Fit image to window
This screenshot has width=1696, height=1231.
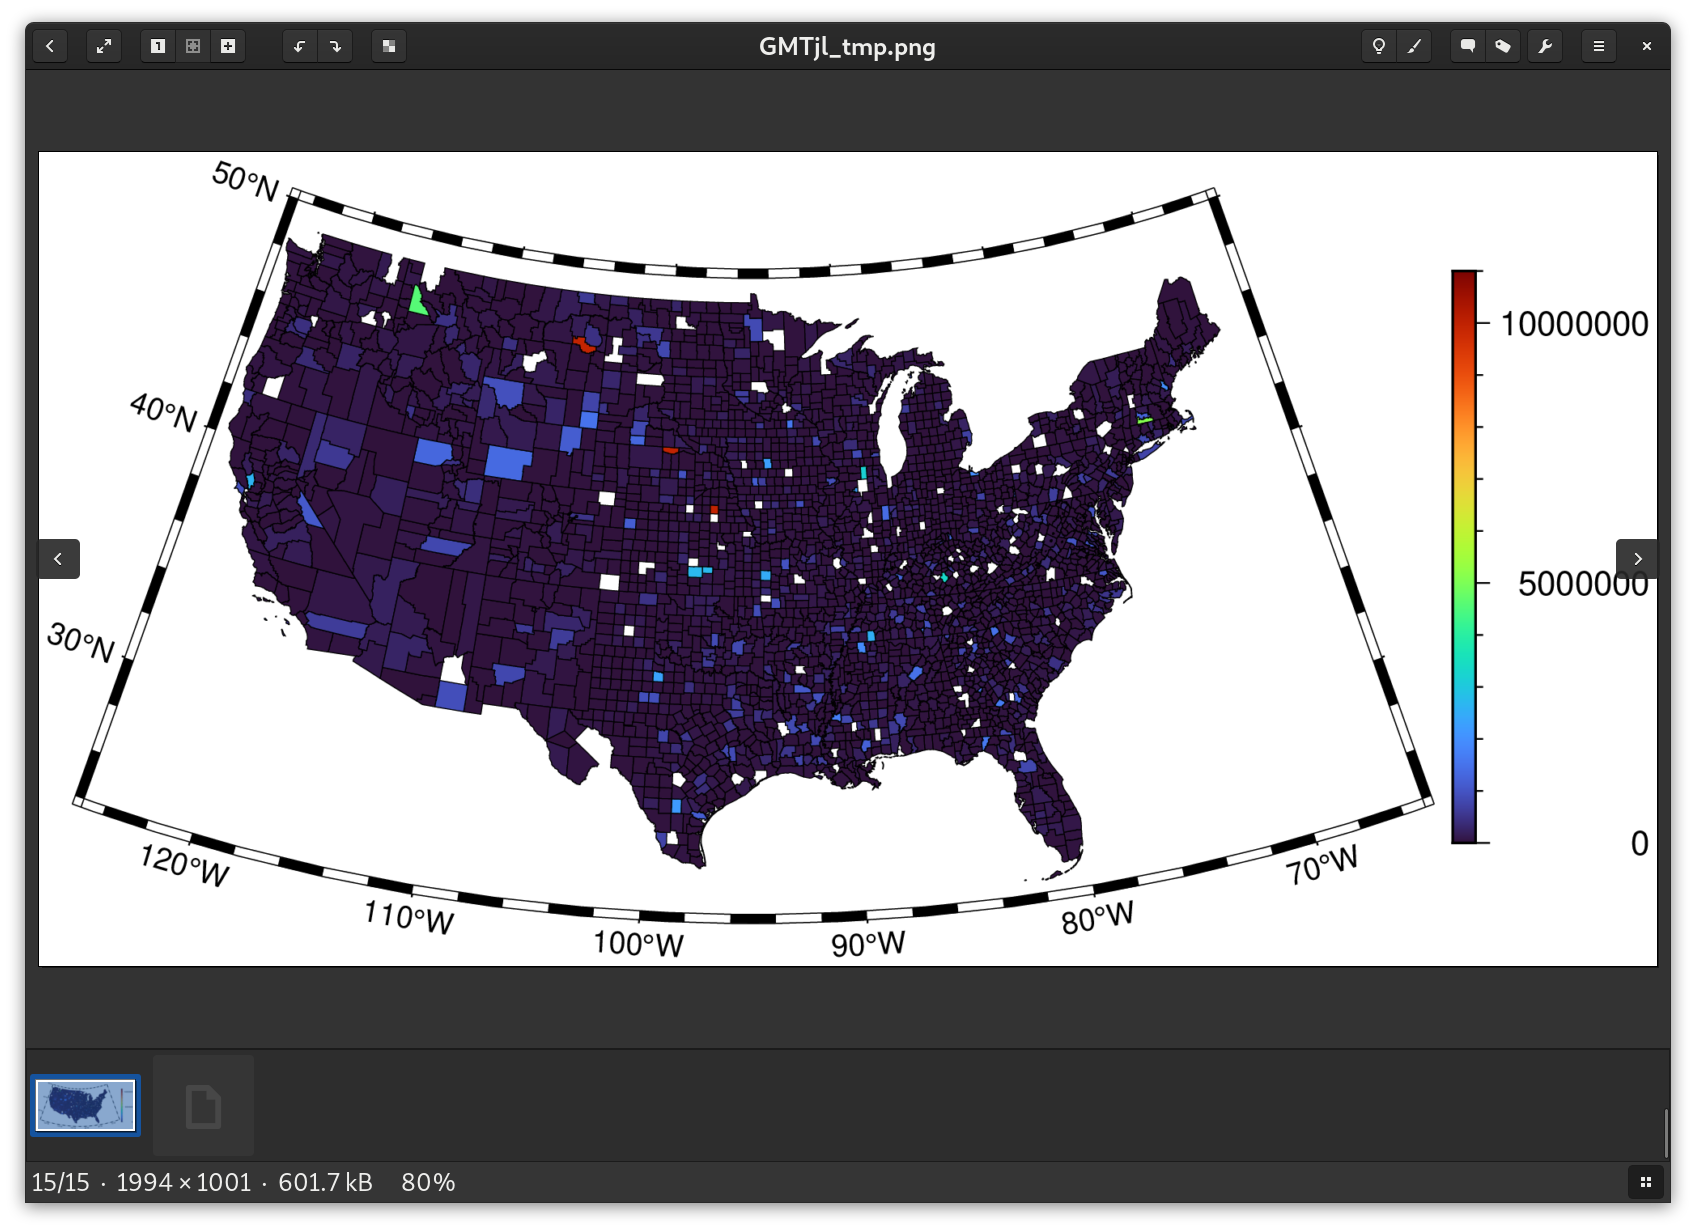(193, 46)
